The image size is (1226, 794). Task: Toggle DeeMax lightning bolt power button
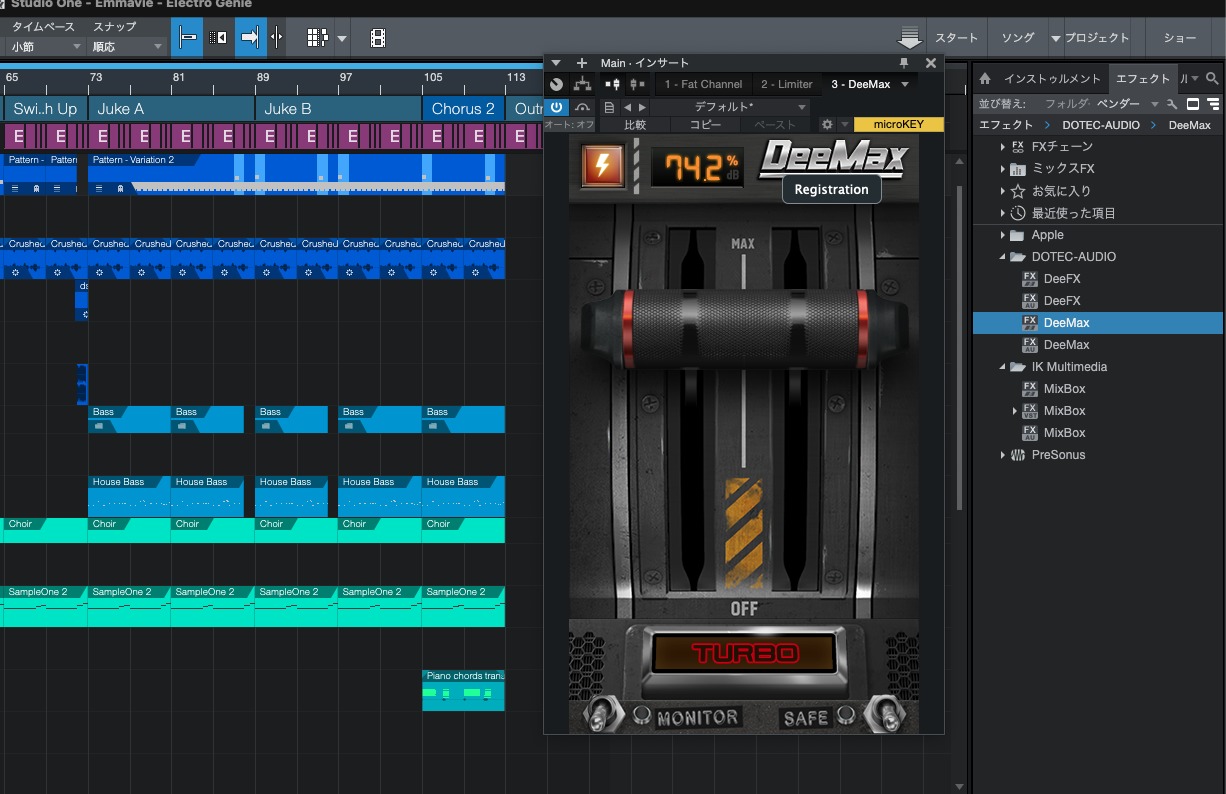point(603,165)
